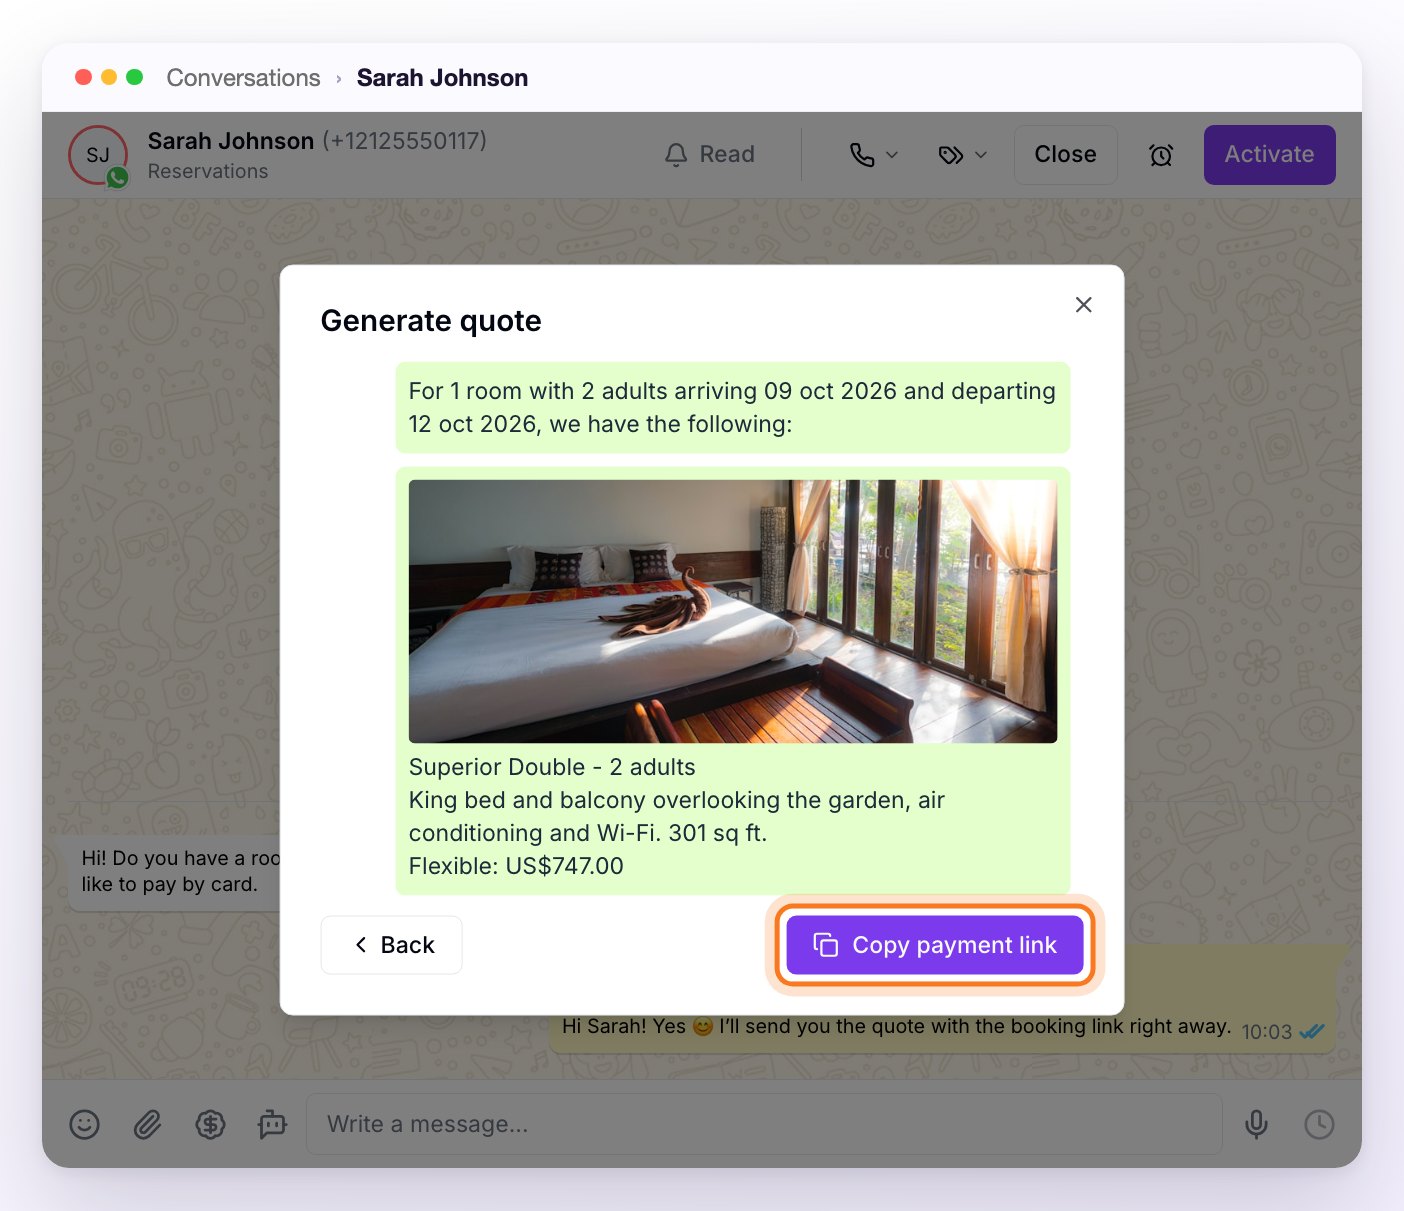Image resolution: width=1404 pixels, height=1211 pixels.
Task: Expand the tags dropdown
Action: coord(963,155)
